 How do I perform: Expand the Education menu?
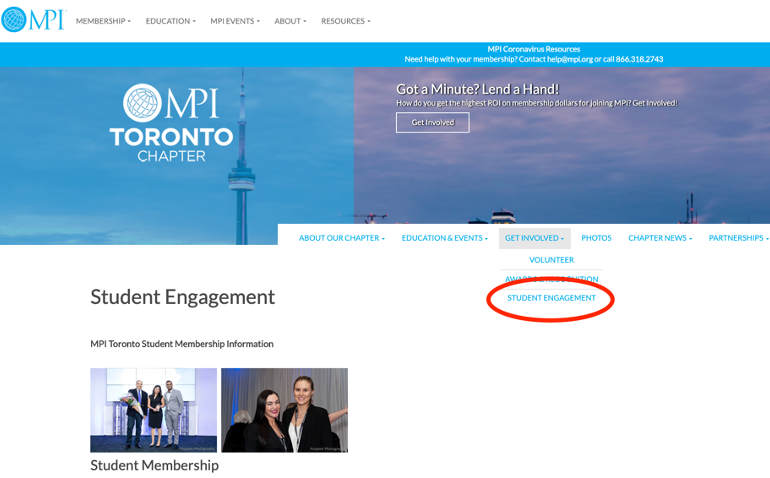pos(170,21)
